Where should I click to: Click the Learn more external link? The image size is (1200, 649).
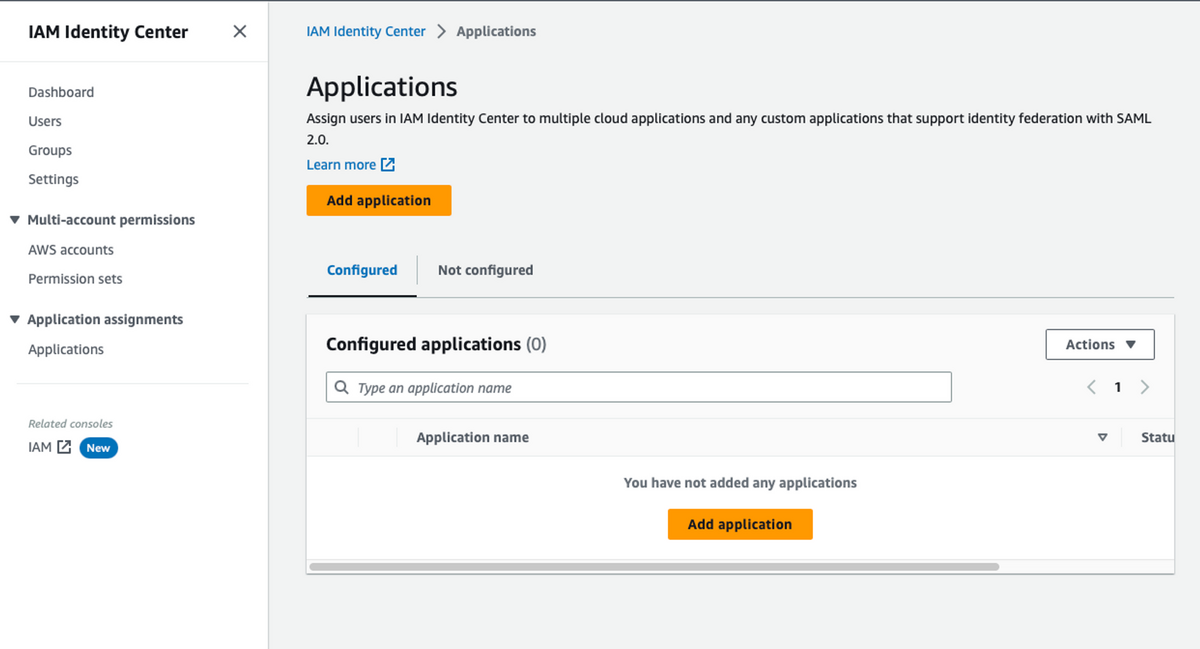350,165
